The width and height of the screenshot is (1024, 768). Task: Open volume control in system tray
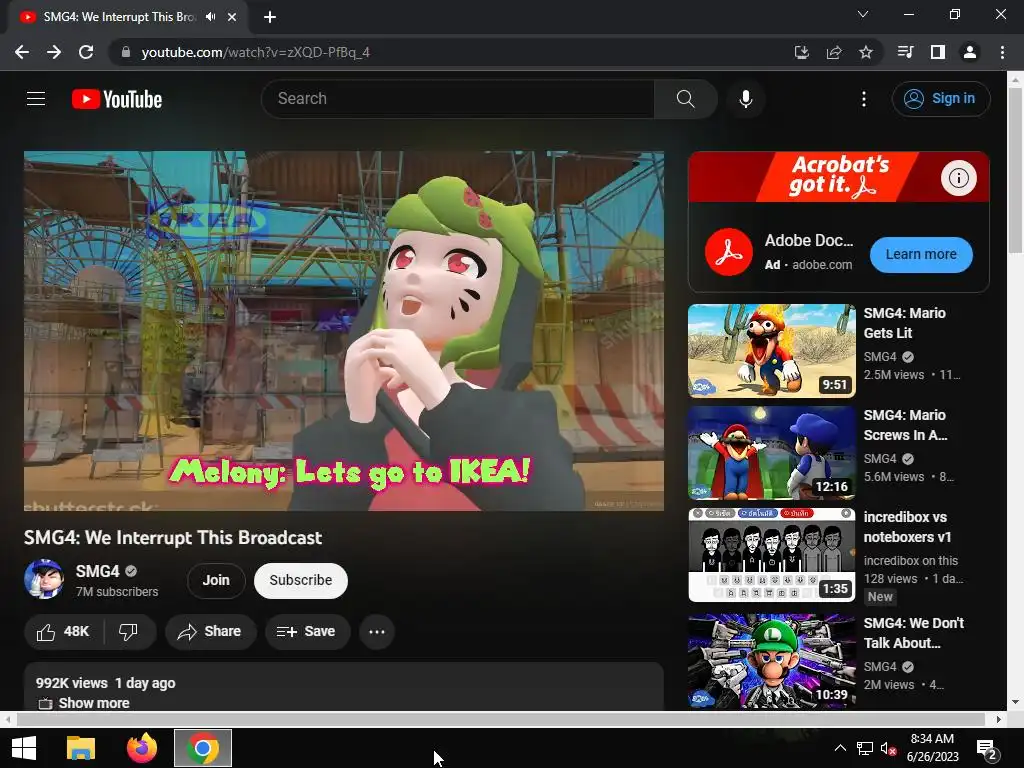click(x=888, y=748)
